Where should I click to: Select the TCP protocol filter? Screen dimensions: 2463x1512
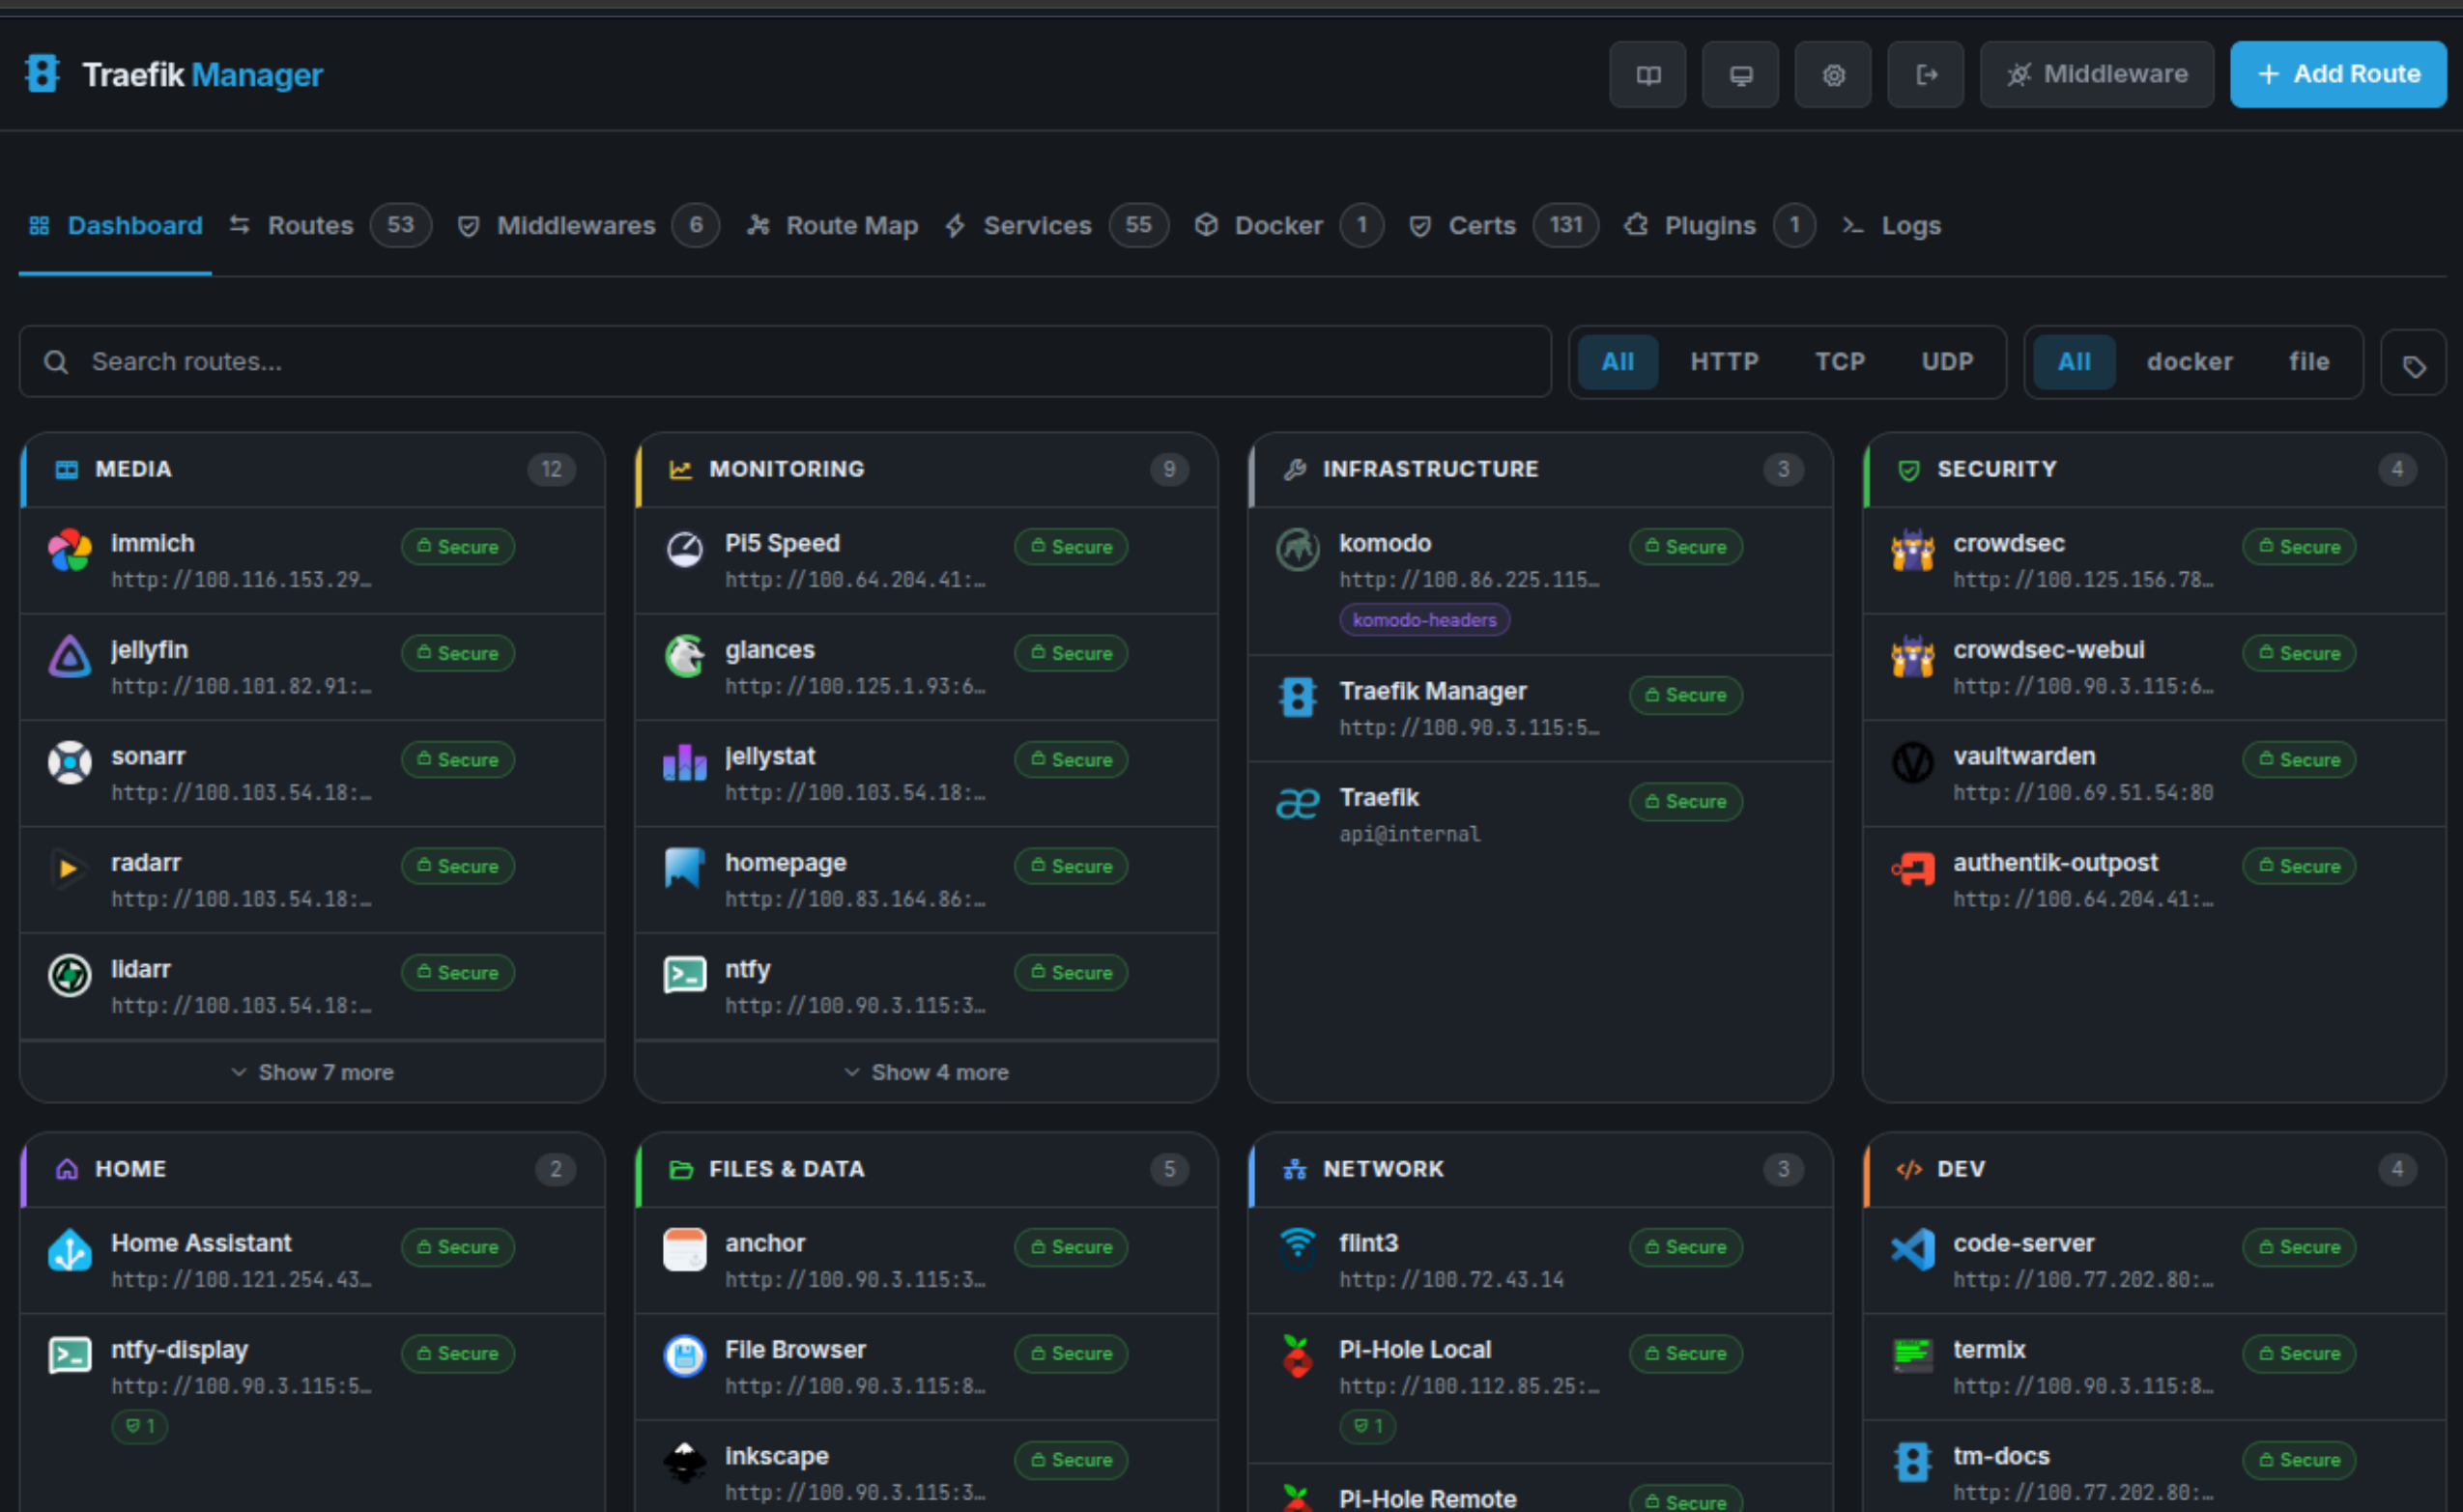tap(1839, 362)
